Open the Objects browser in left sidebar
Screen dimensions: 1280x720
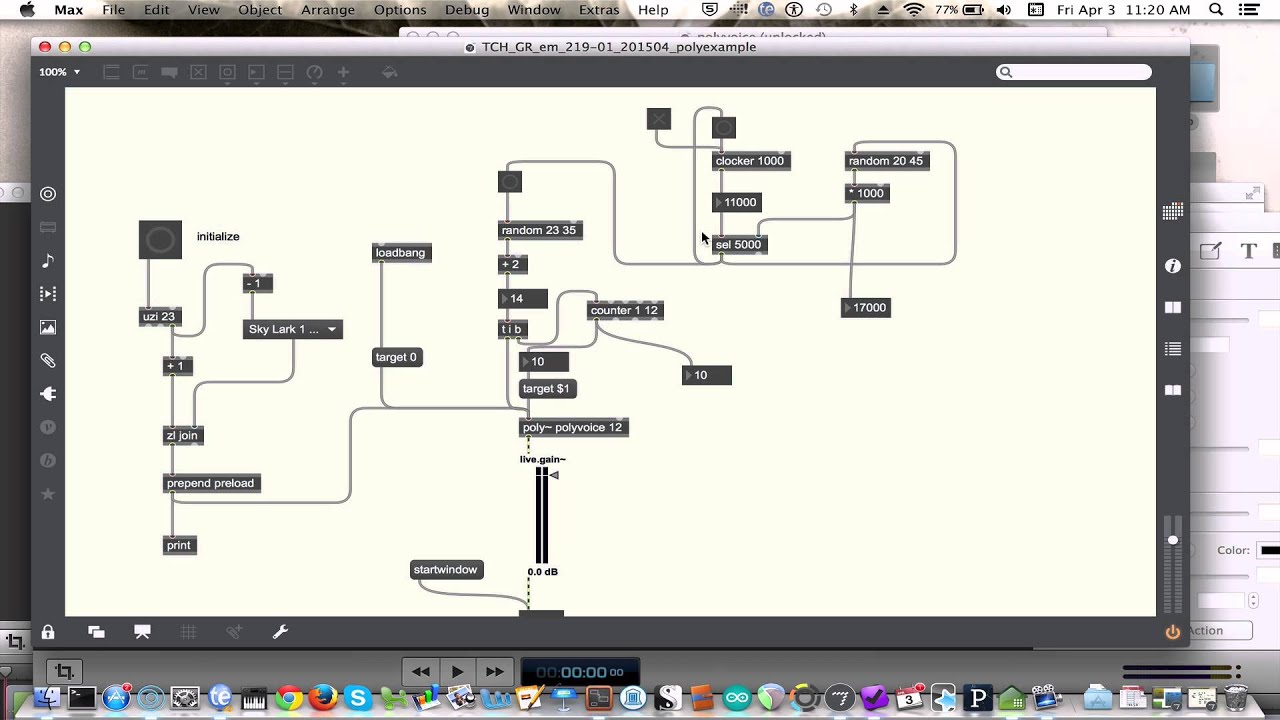pos(48,194)
